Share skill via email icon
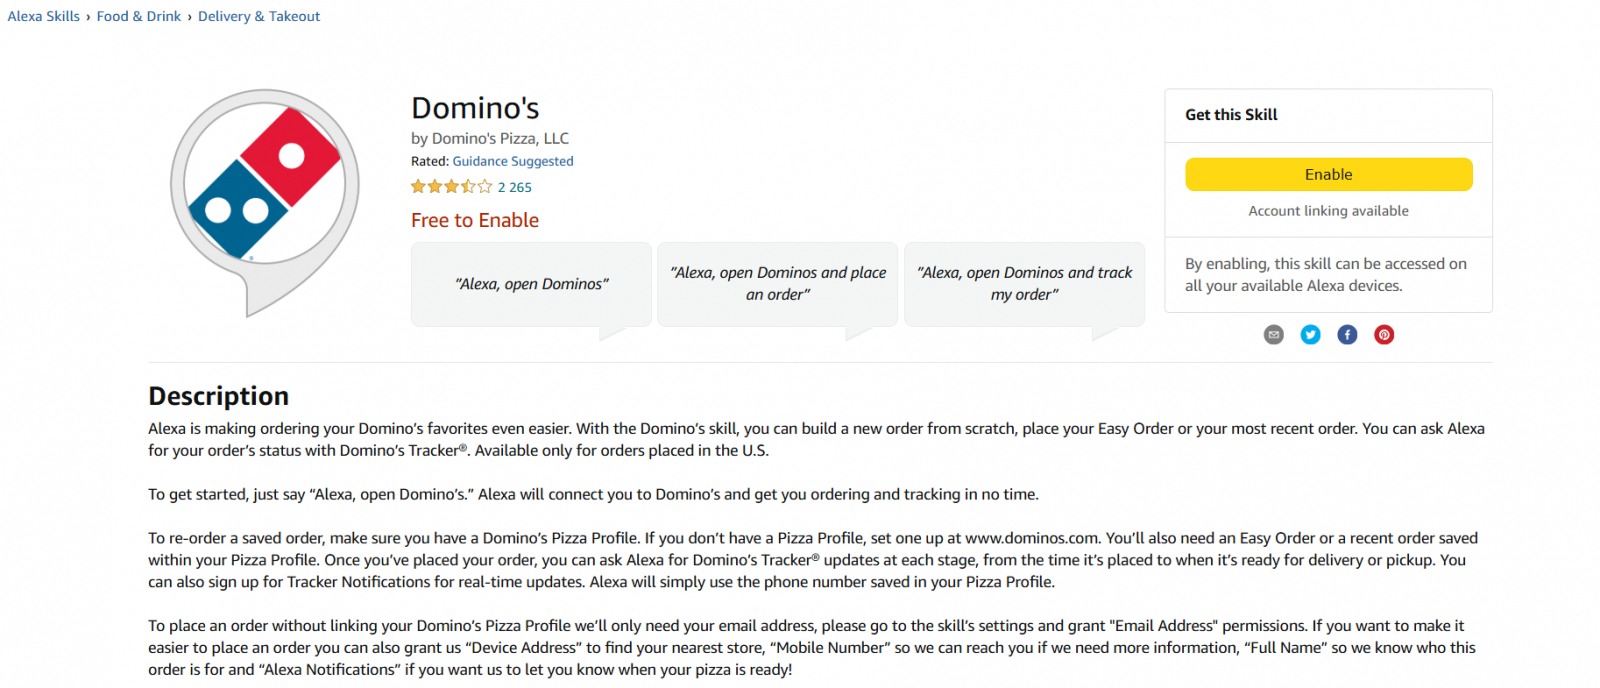 point(1273,335)
